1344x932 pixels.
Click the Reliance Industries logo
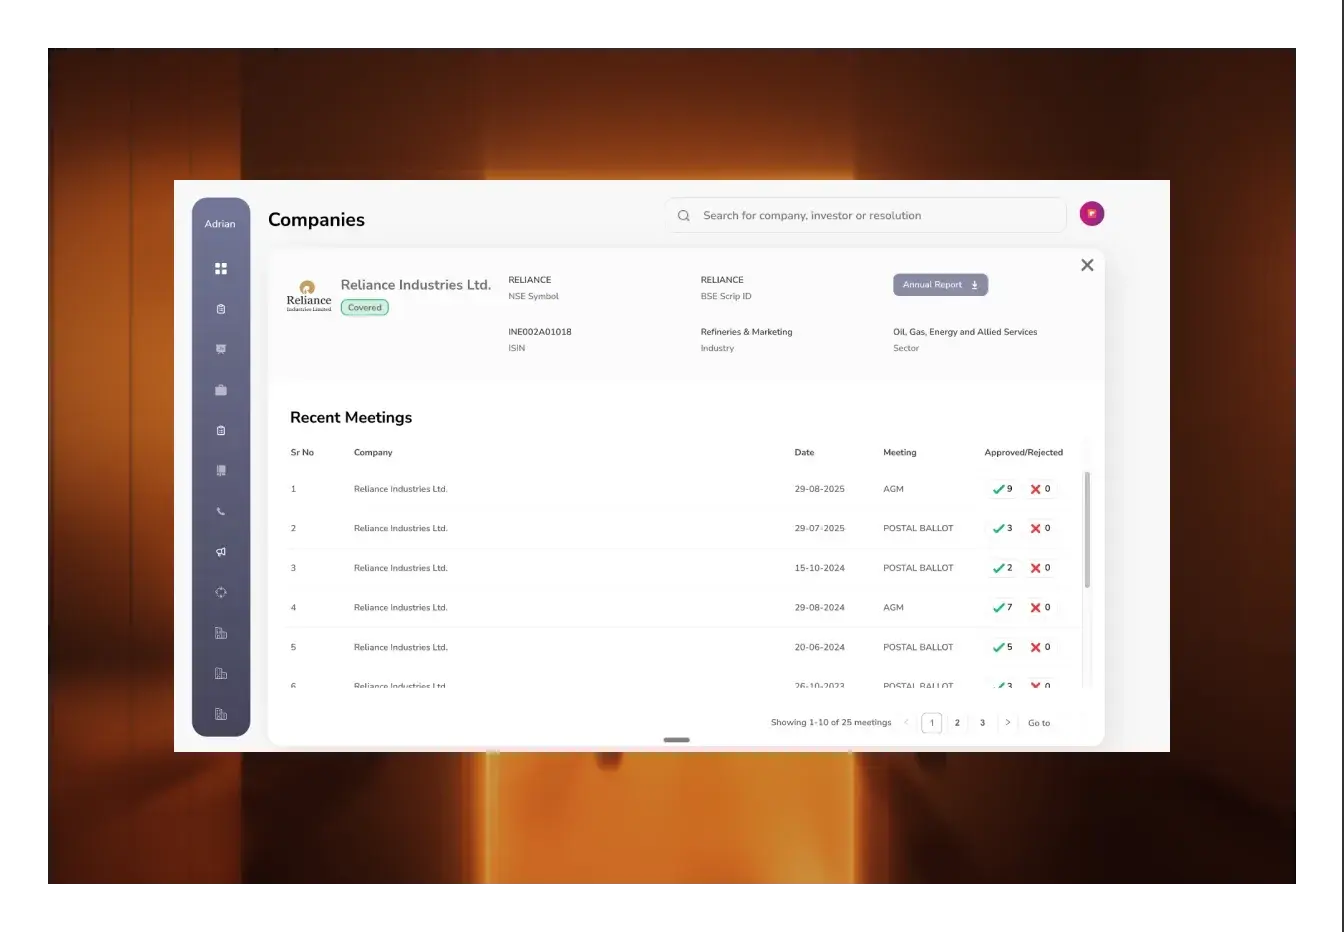pos(309,296)
